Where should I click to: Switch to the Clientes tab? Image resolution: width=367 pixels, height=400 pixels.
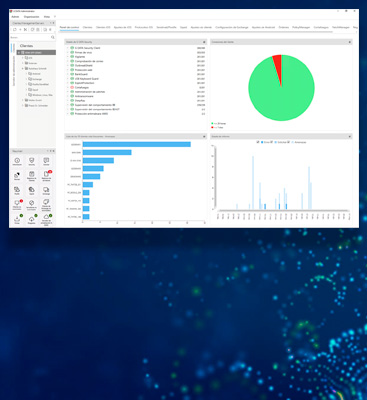click(x=87, y=27)
